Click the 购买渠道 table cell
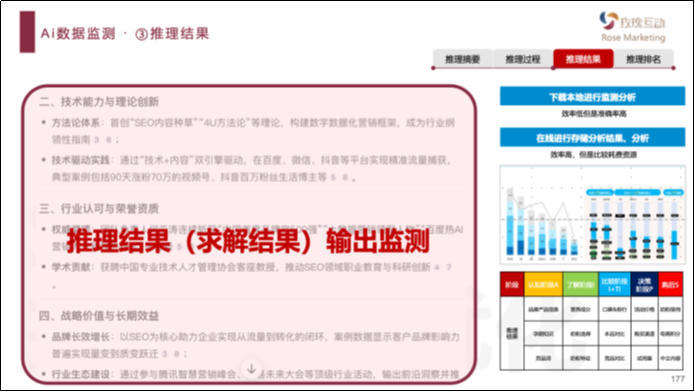 (644, 333)
